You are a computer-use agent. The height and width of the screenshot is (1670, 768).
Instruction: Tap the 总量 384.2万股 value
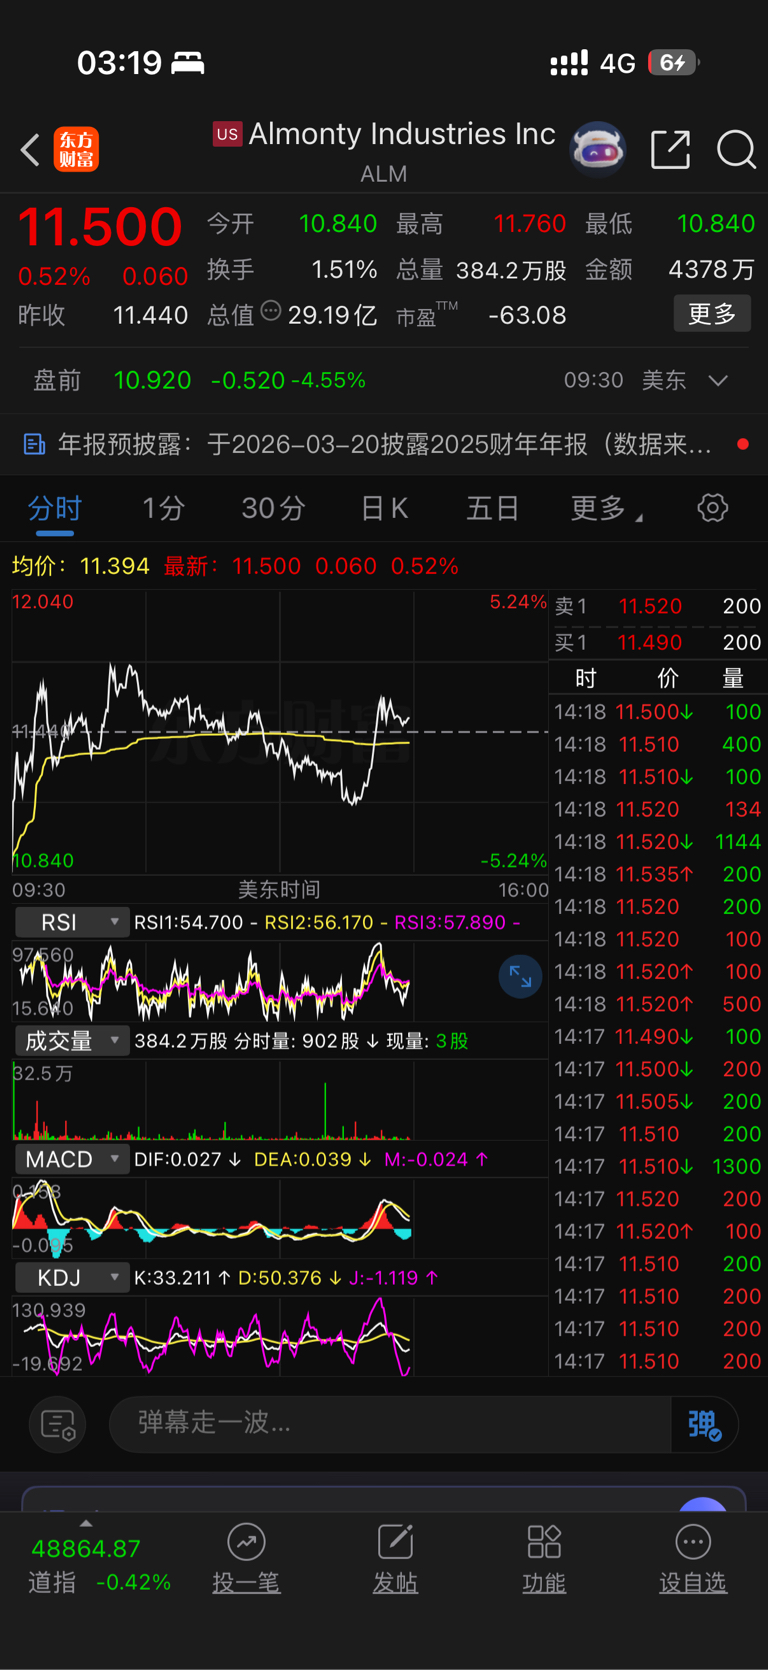(511, 270)
